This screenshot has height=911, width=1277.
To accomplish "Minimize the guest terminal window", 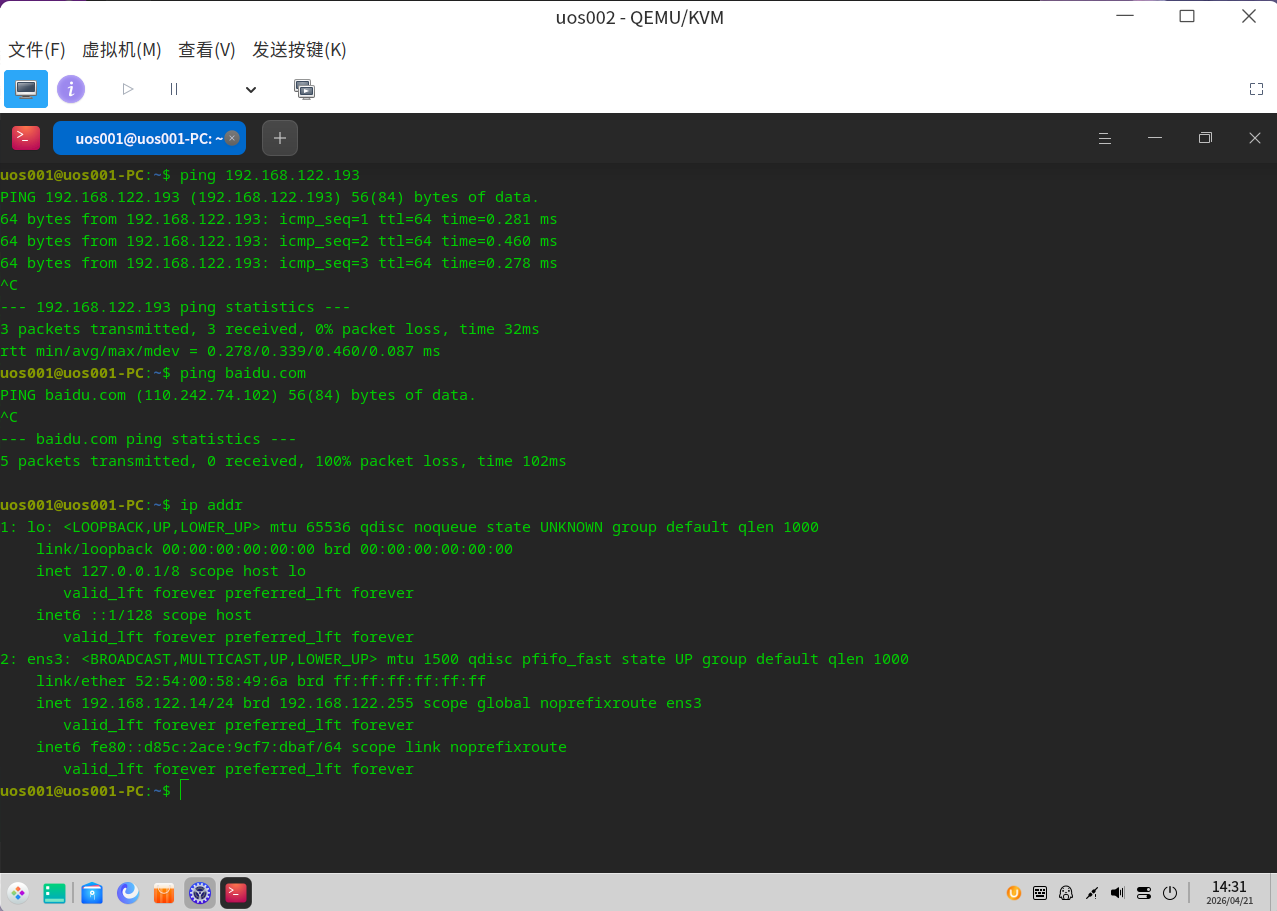I will pyautogui.click(x=1155, y=138).
